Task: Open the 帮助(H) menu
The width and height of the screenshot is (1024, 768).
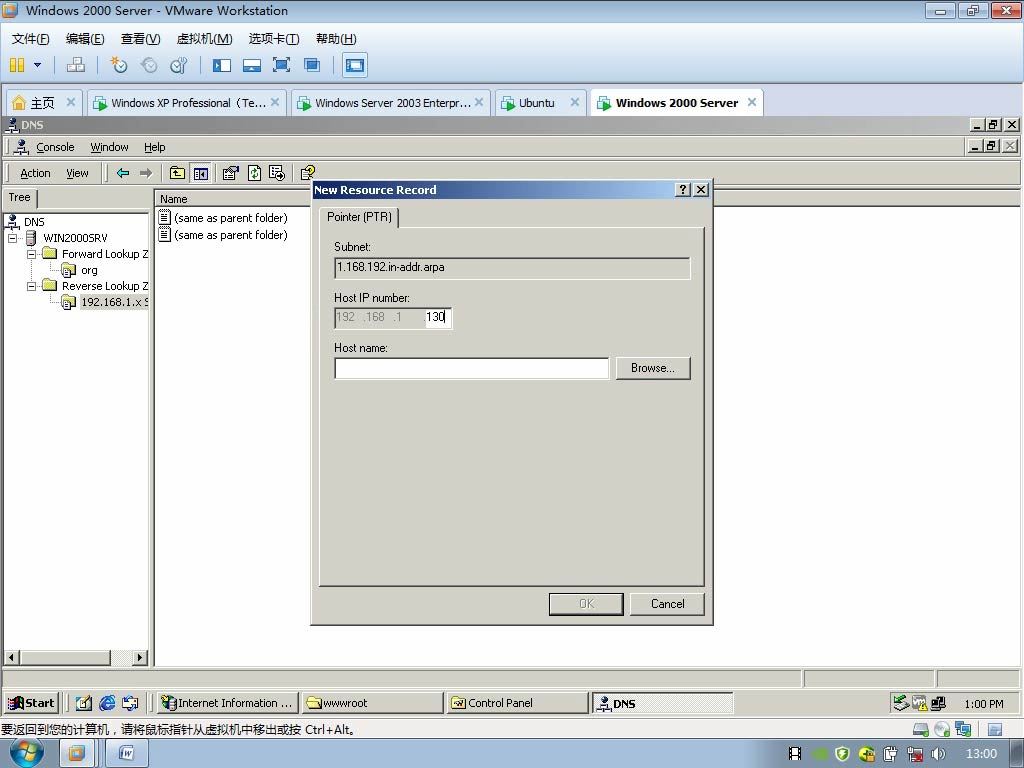Action: 336,39
